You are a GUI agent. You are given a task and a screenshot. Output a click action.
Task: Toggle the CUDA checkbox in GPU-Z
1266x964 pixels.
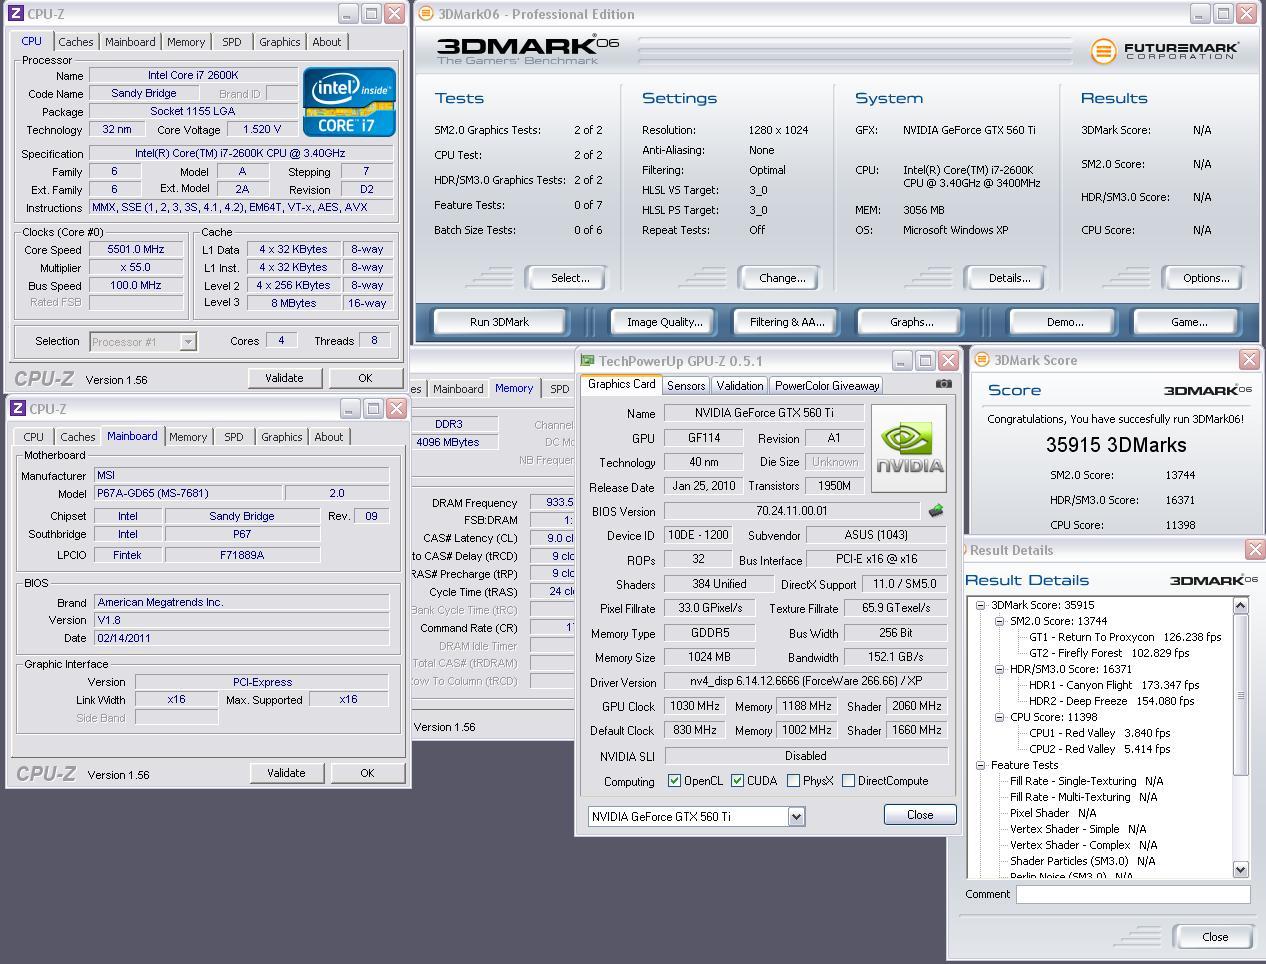pyautogui.click(x=737, y=781)
